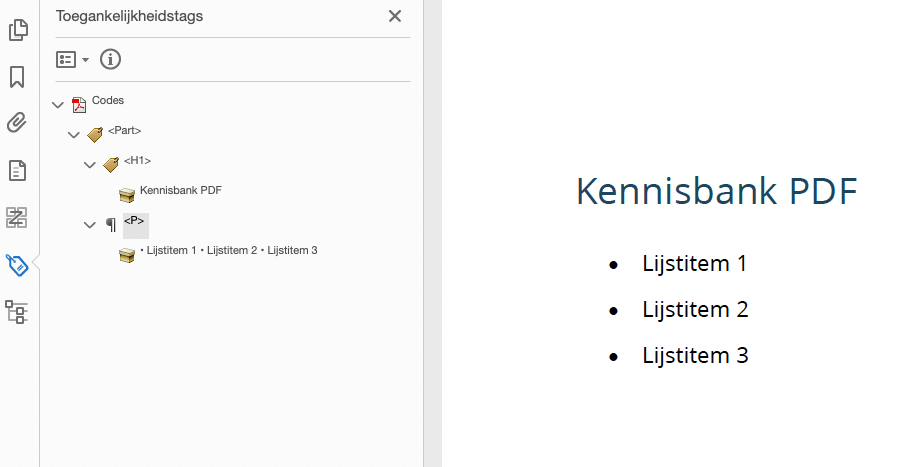Screen dimensions: 906x467
Task: Open the Content panel document icon
Action: [17, 171]
